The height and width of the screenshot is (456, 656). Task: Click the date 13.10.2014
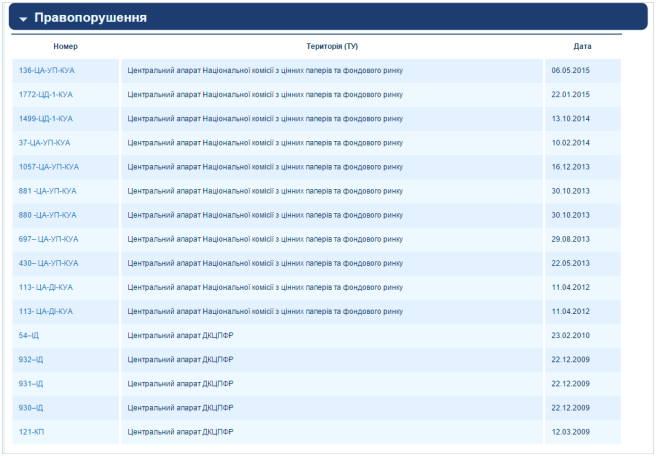coord(571,118)
